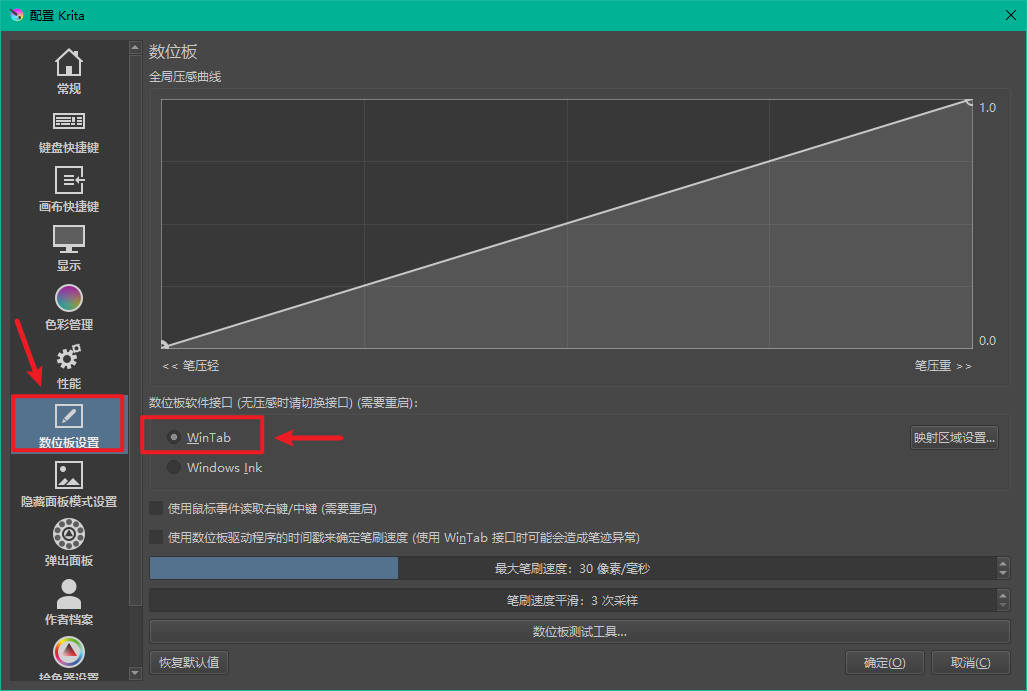
Task: Open the 作者档案 author profile page
Action: tap(69, 603)
